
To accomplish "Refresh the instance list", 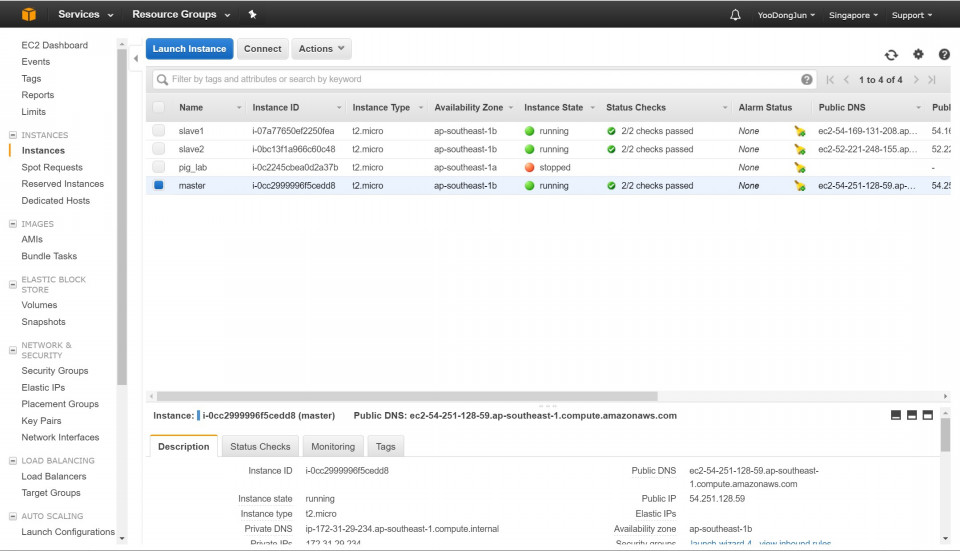I will tap(891, 54).
